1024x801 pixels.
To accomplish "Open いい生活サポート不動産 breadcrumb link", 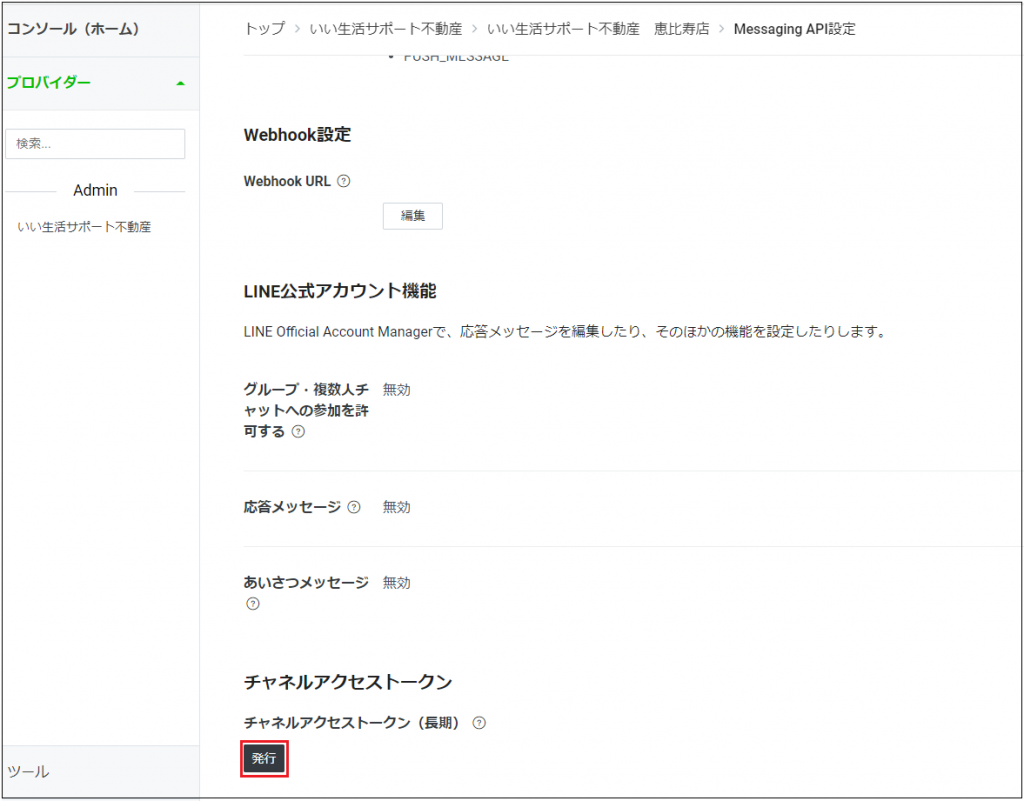I will pyautogui.click(x=386, y=29).
